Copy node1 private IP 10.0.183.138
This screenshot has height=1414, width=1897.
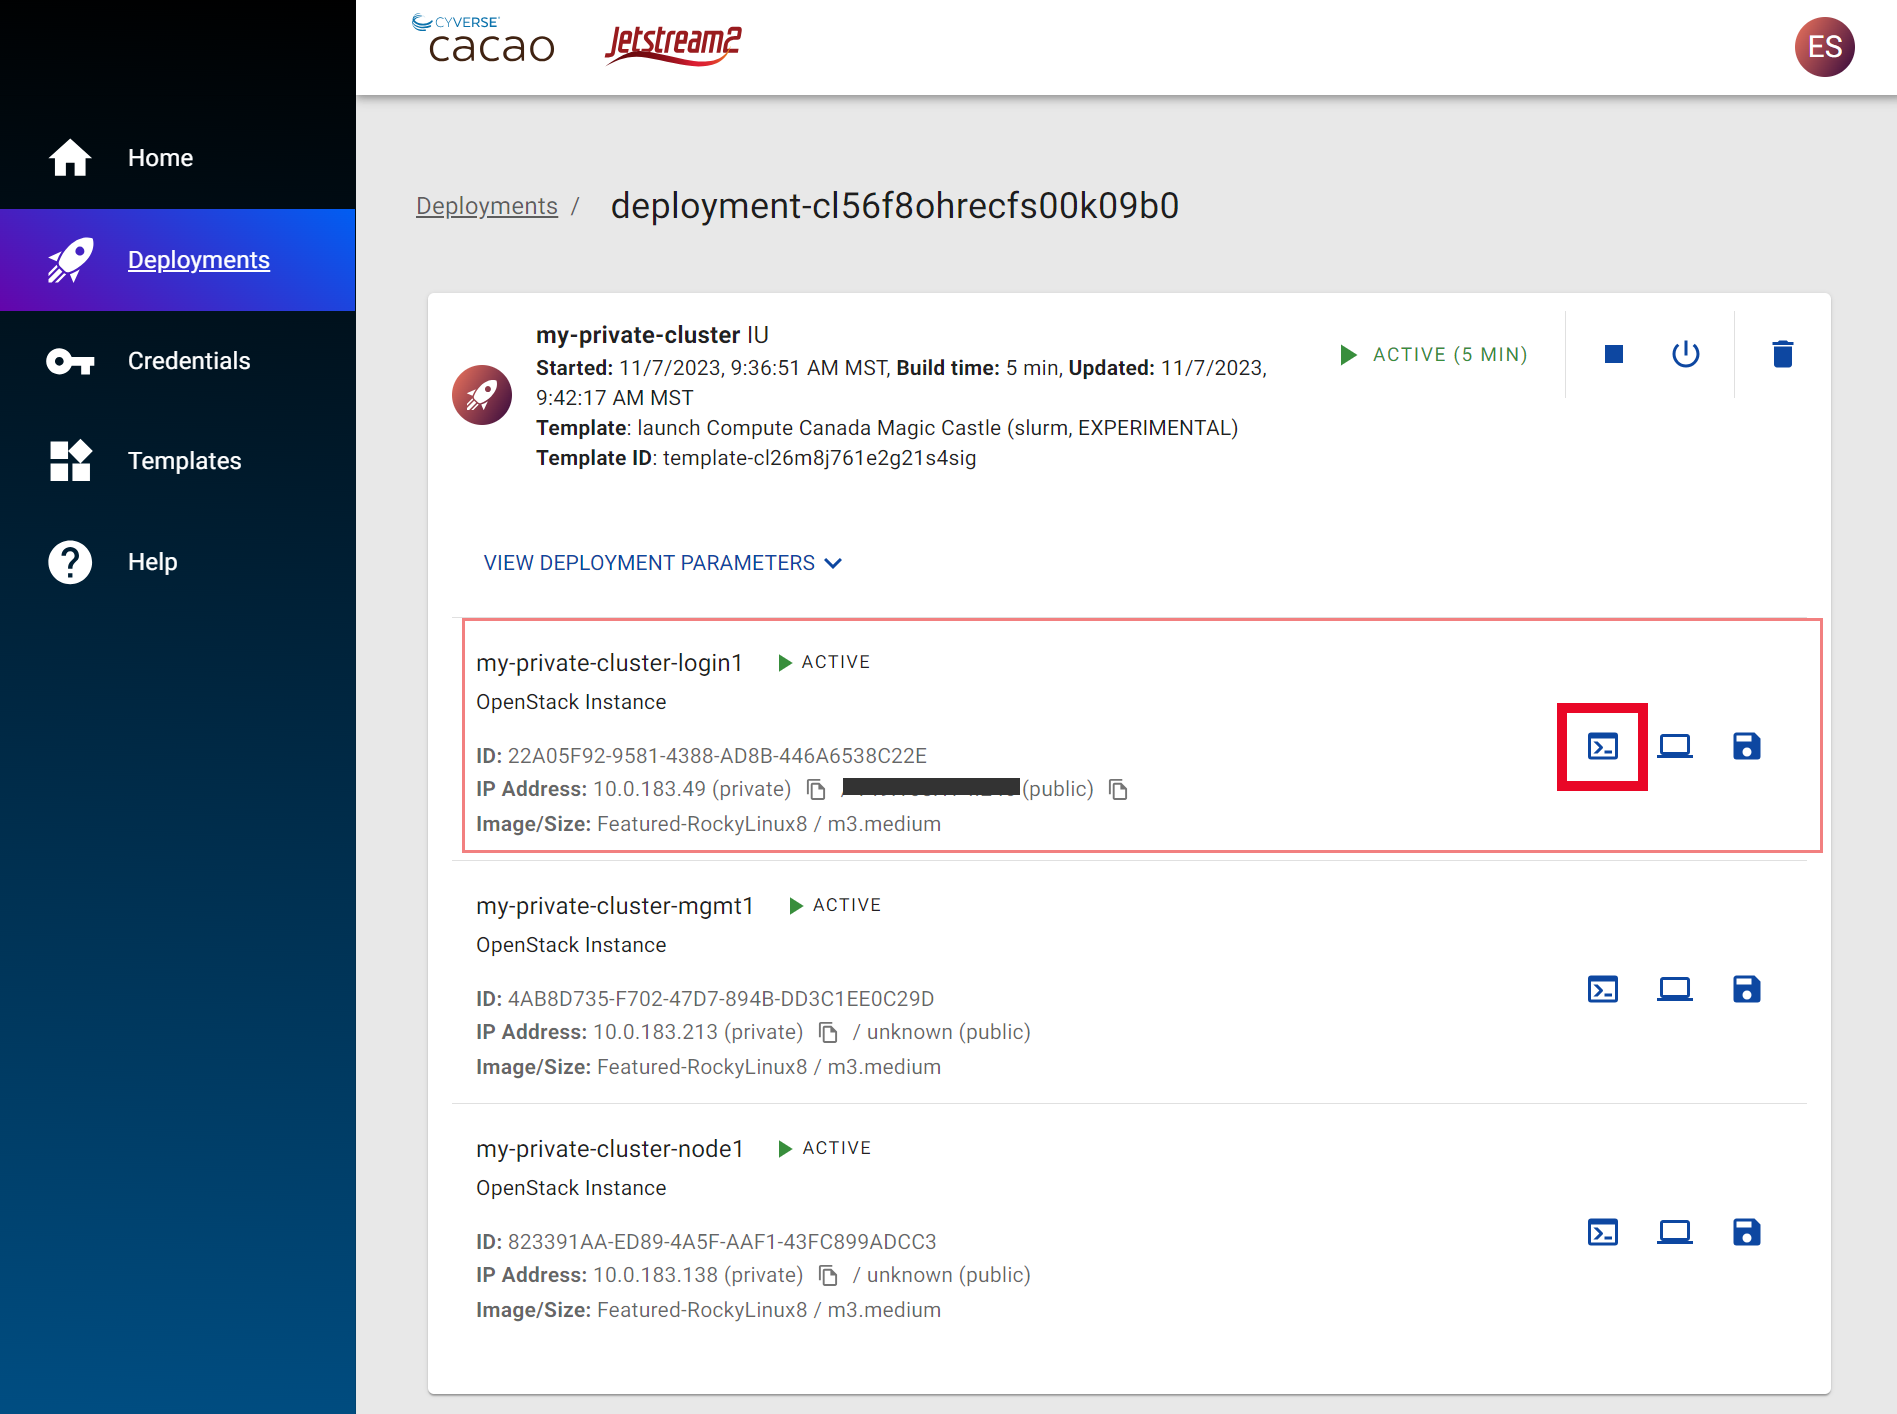click(x=828, y=1275)
